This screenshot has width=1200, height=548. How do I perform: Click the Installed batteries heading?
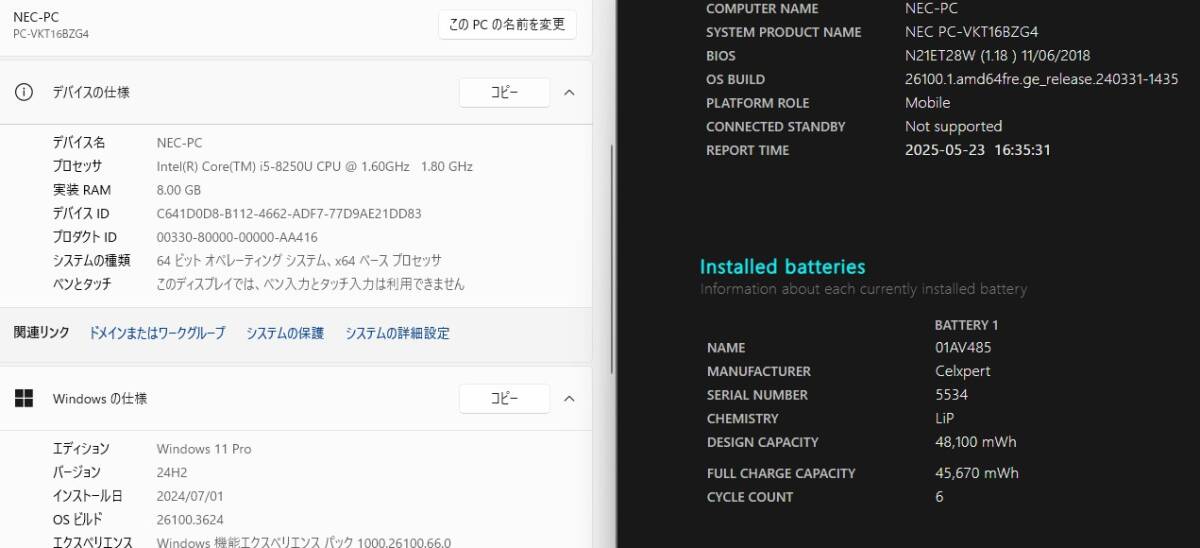782,267
